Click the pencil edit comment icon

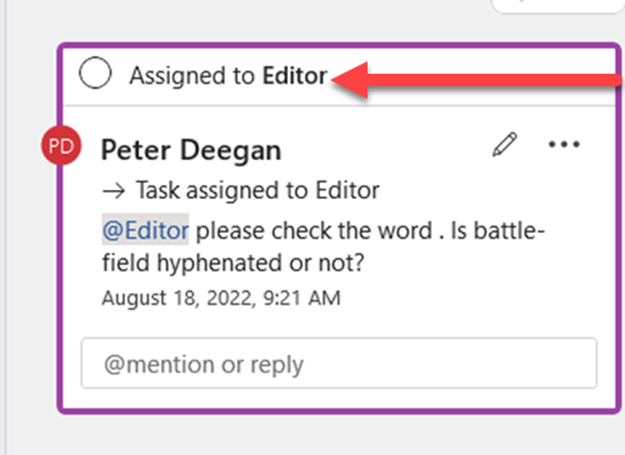pyautogui.click(x=505, y=146)
